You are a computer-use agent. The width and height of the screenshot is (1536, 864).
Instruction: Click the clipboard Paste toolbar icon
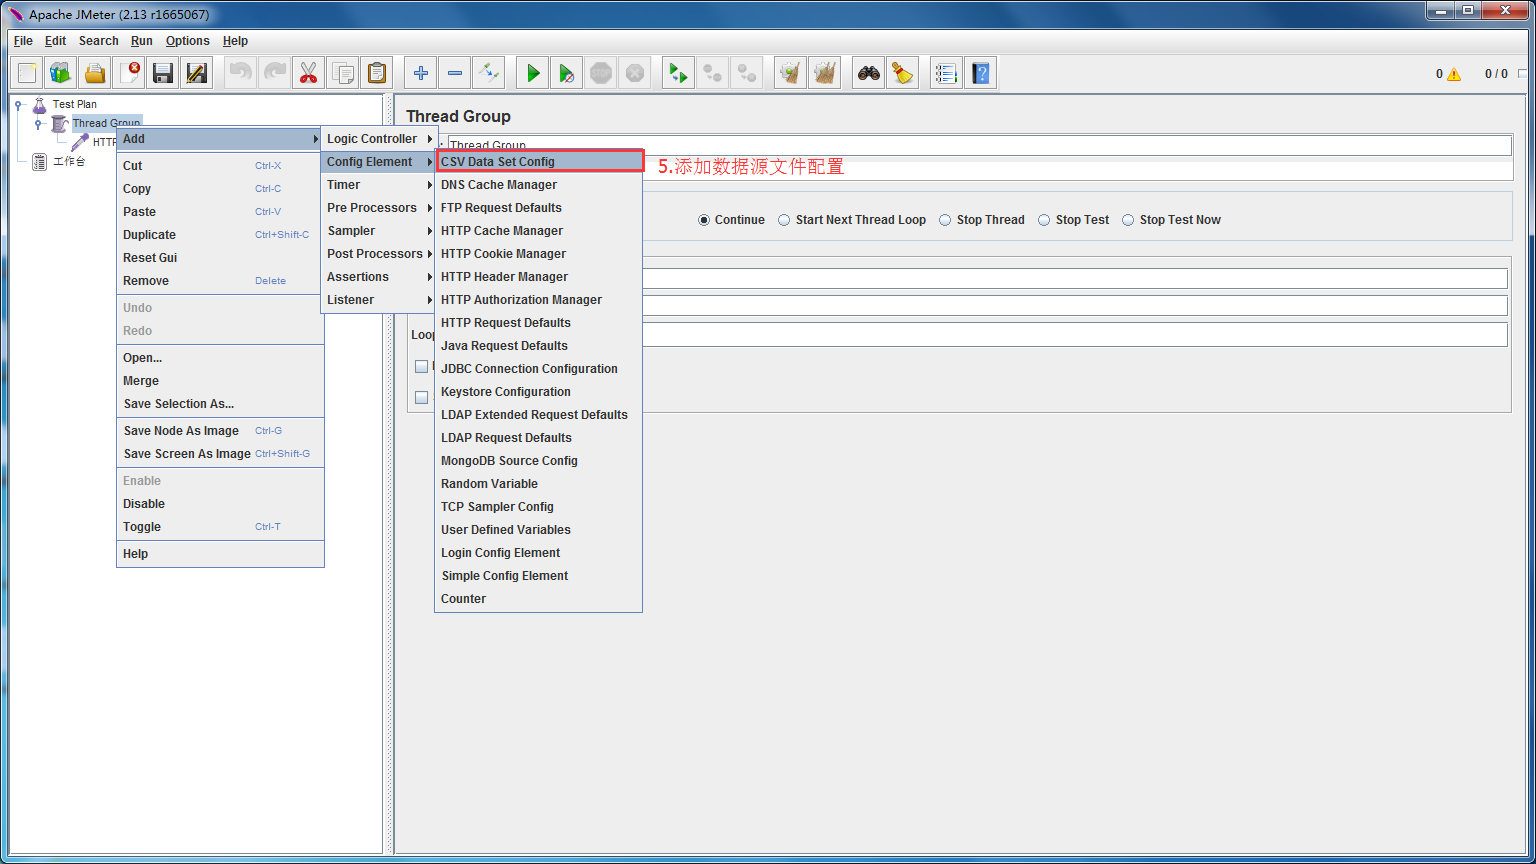pyautogui.click(x=377, y=73)
